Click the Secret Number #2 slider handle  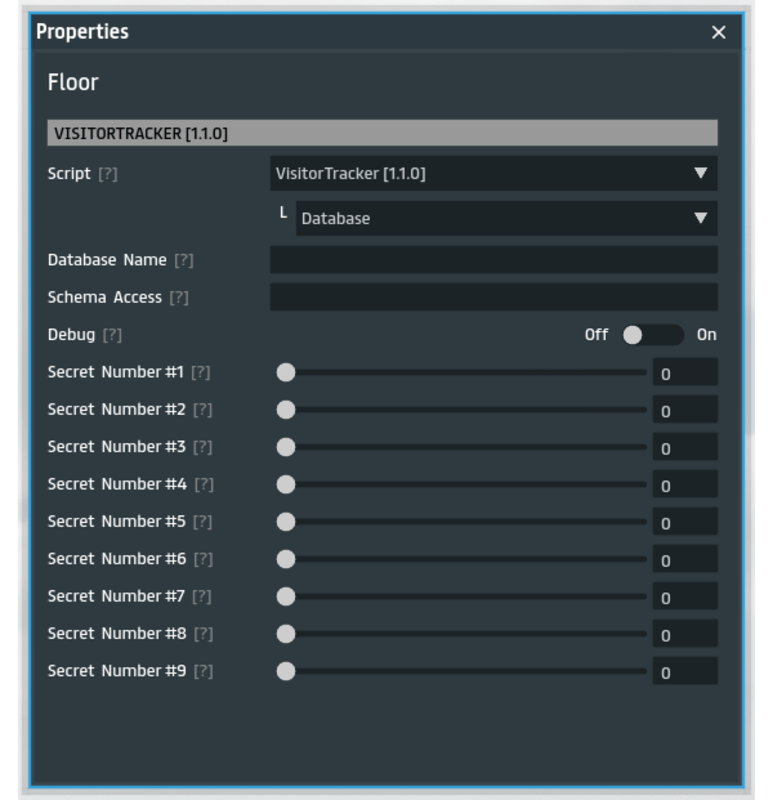click(286, 410)
